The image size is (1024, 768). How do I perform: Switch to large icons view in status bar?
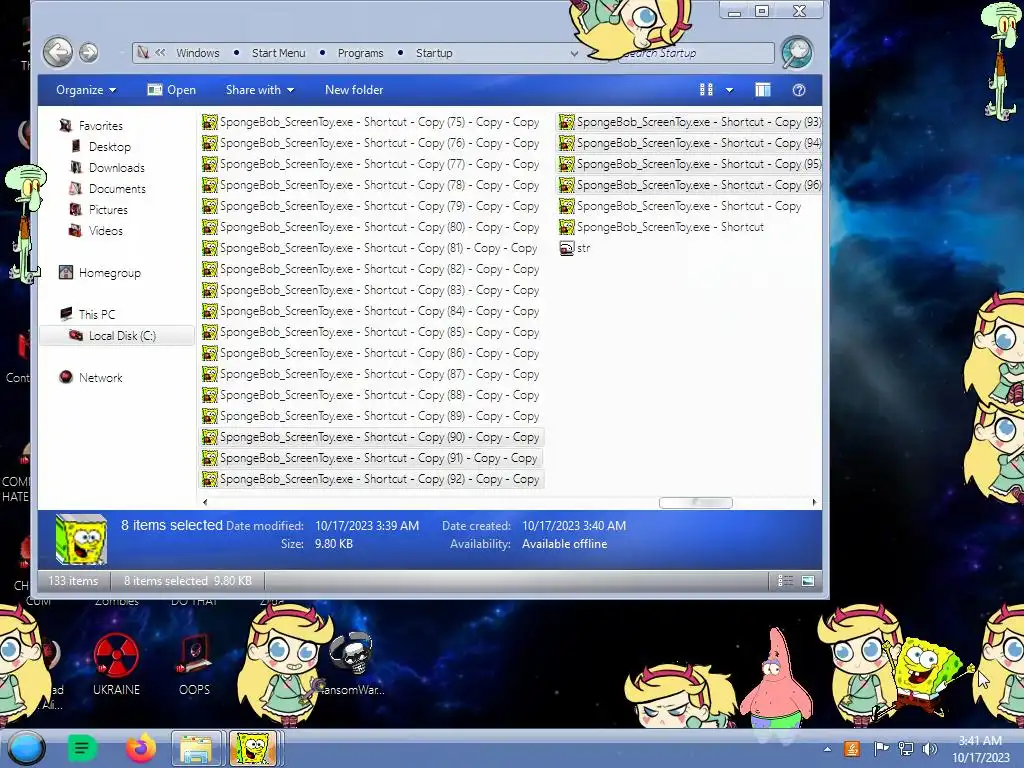808,581
